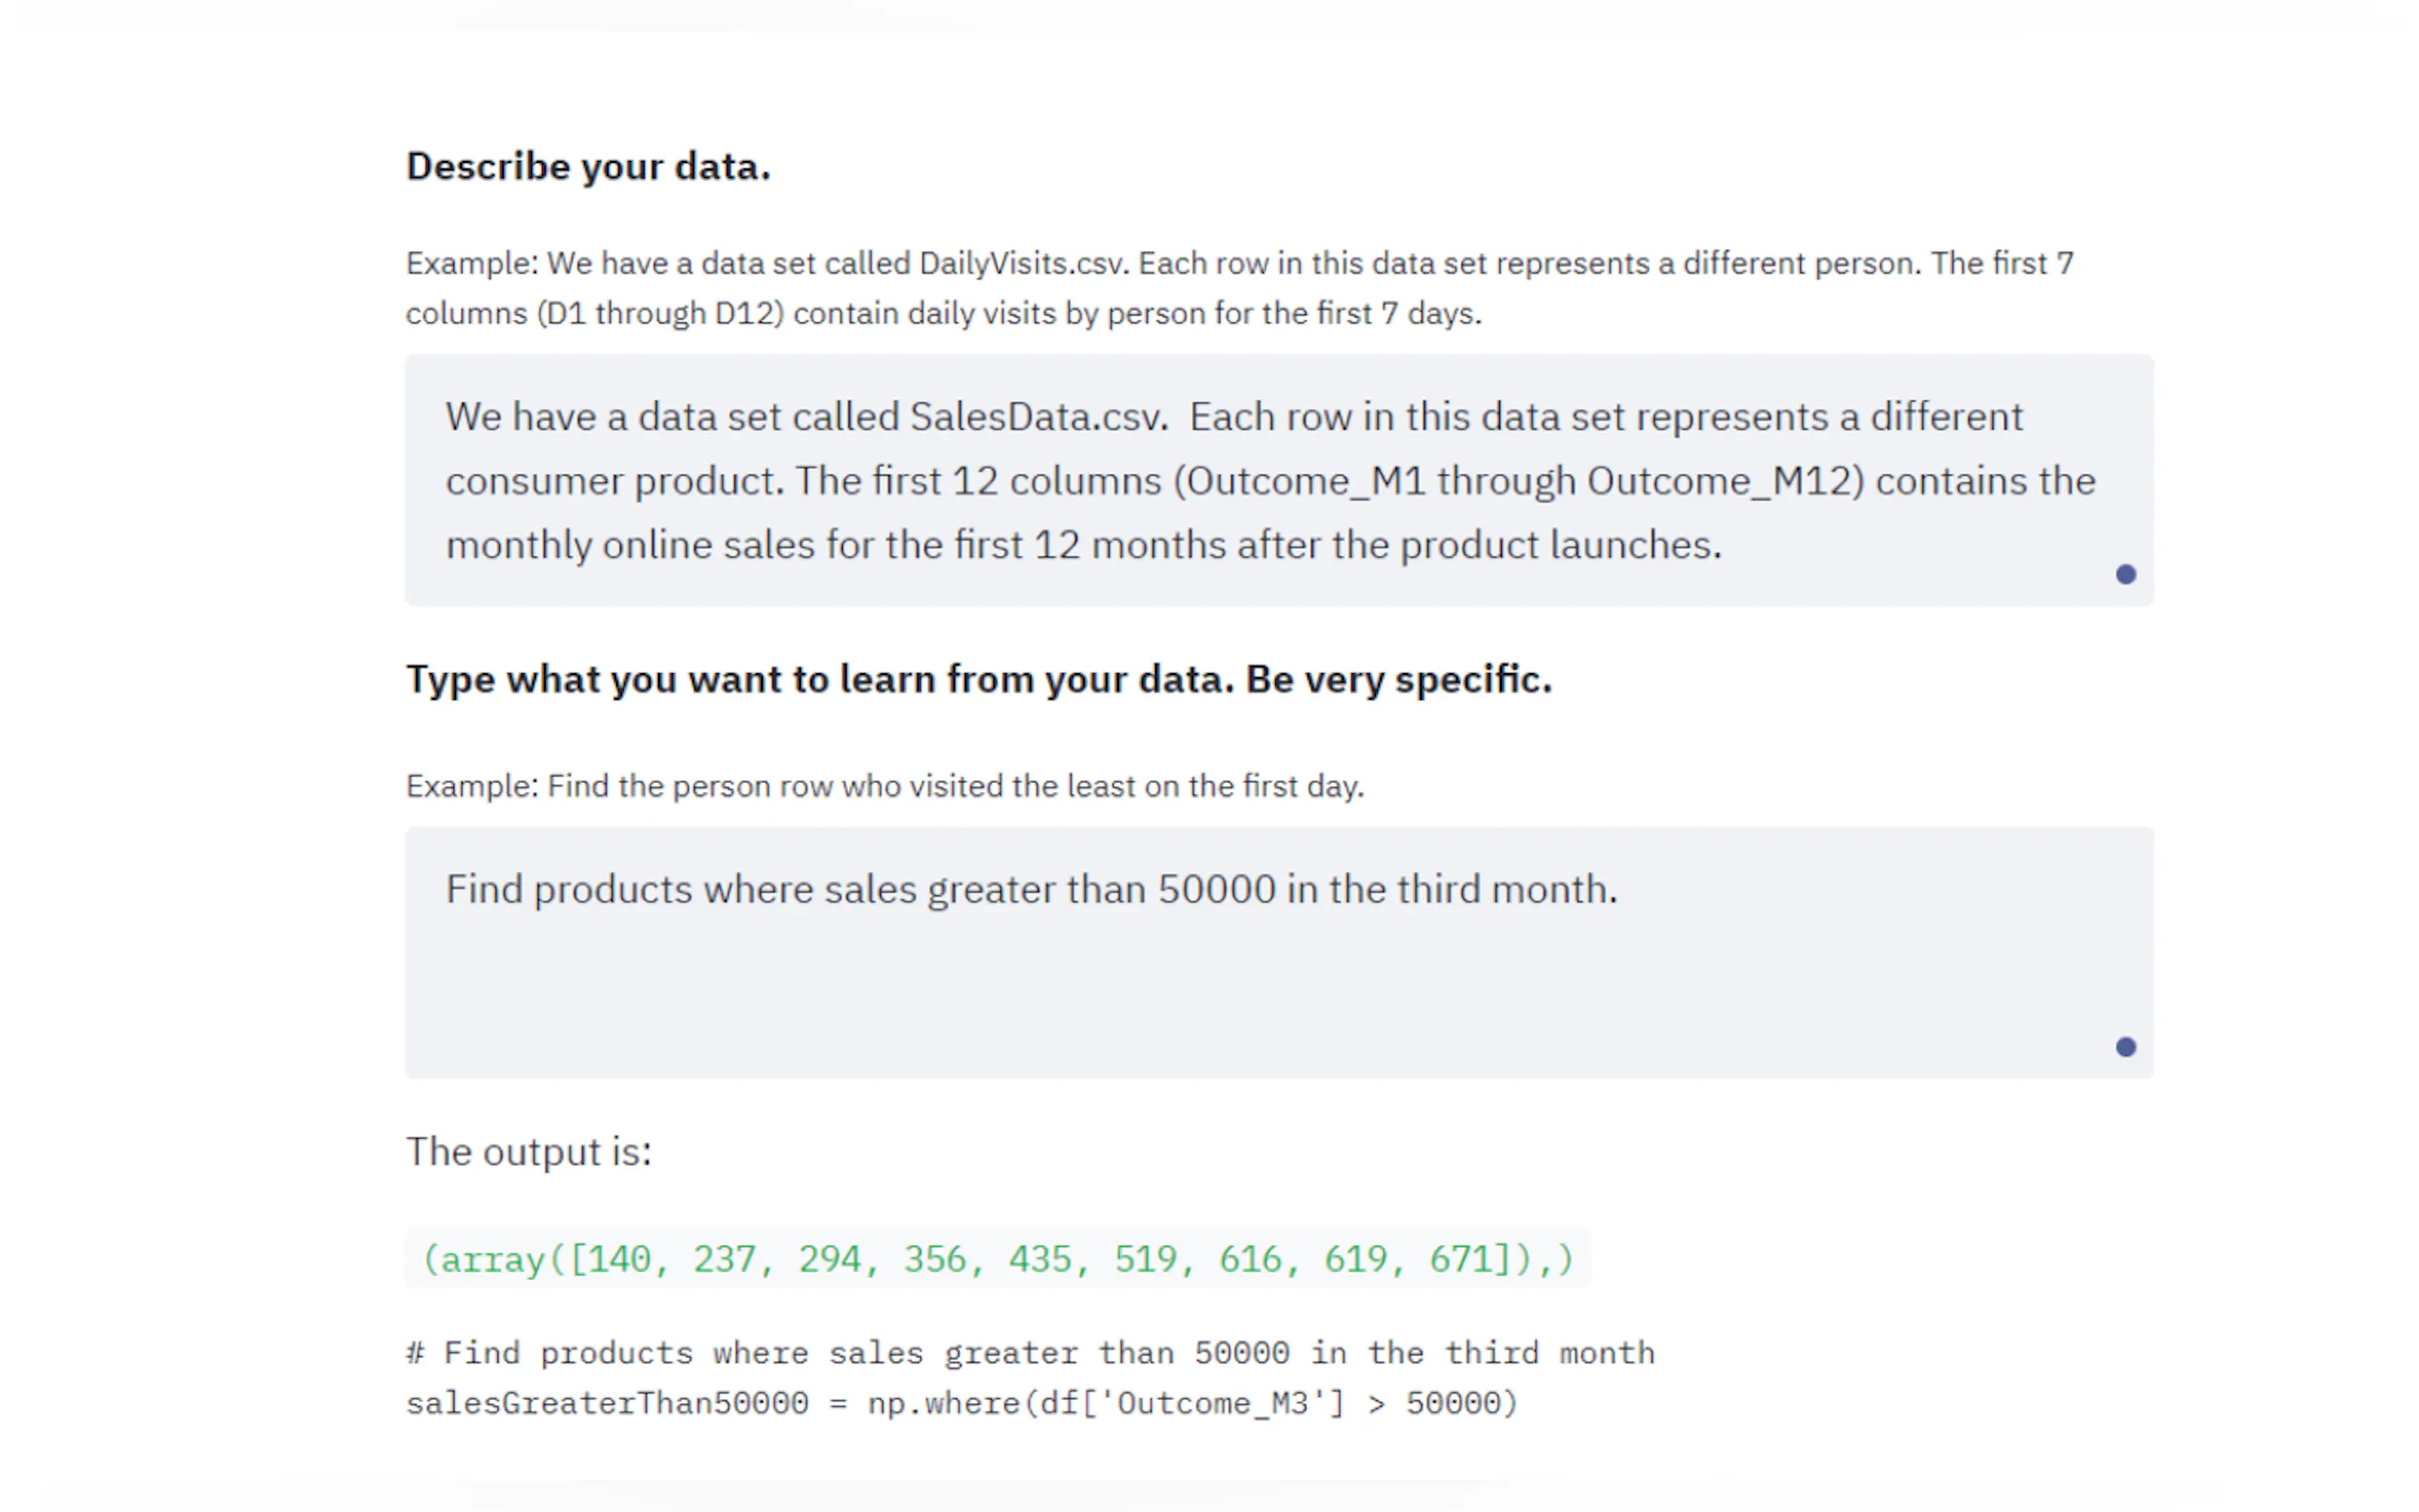Screen dimensions: 2419x1512
Task: Click the green array output block
Action: tap(997, 1258)
